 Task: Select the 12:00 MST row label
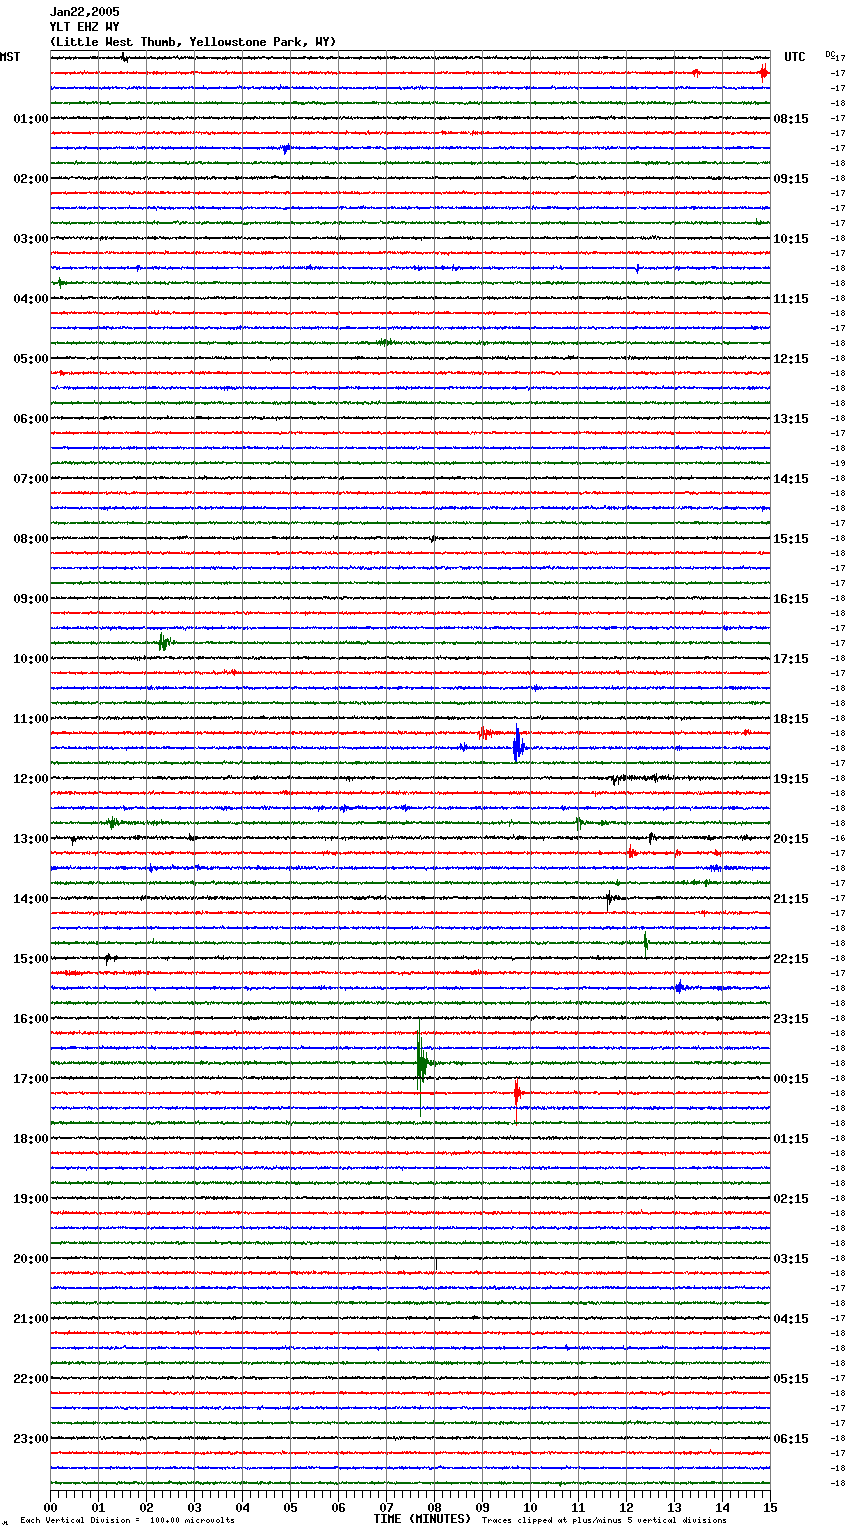(30, 779)
